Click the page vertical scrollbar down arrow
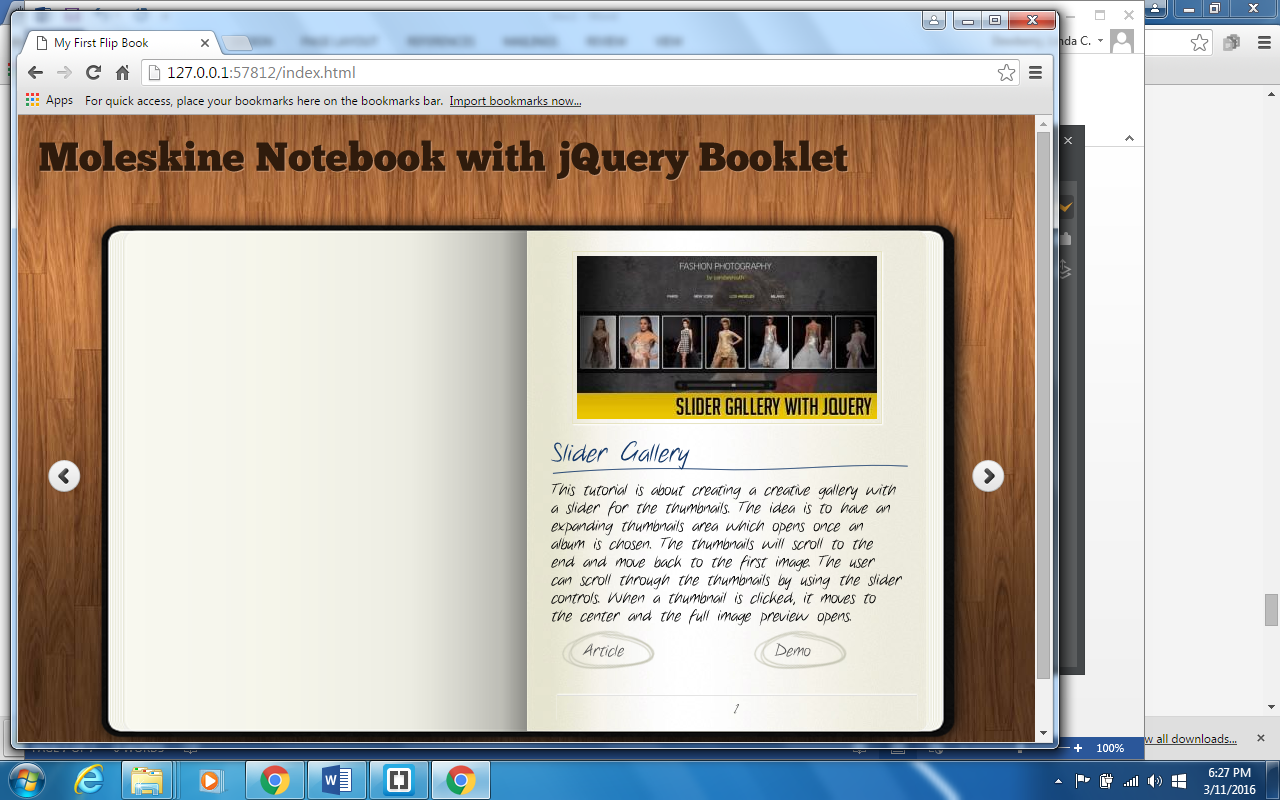The width and height of the screenshot is (1280, 800). [x=1043, y=733]
